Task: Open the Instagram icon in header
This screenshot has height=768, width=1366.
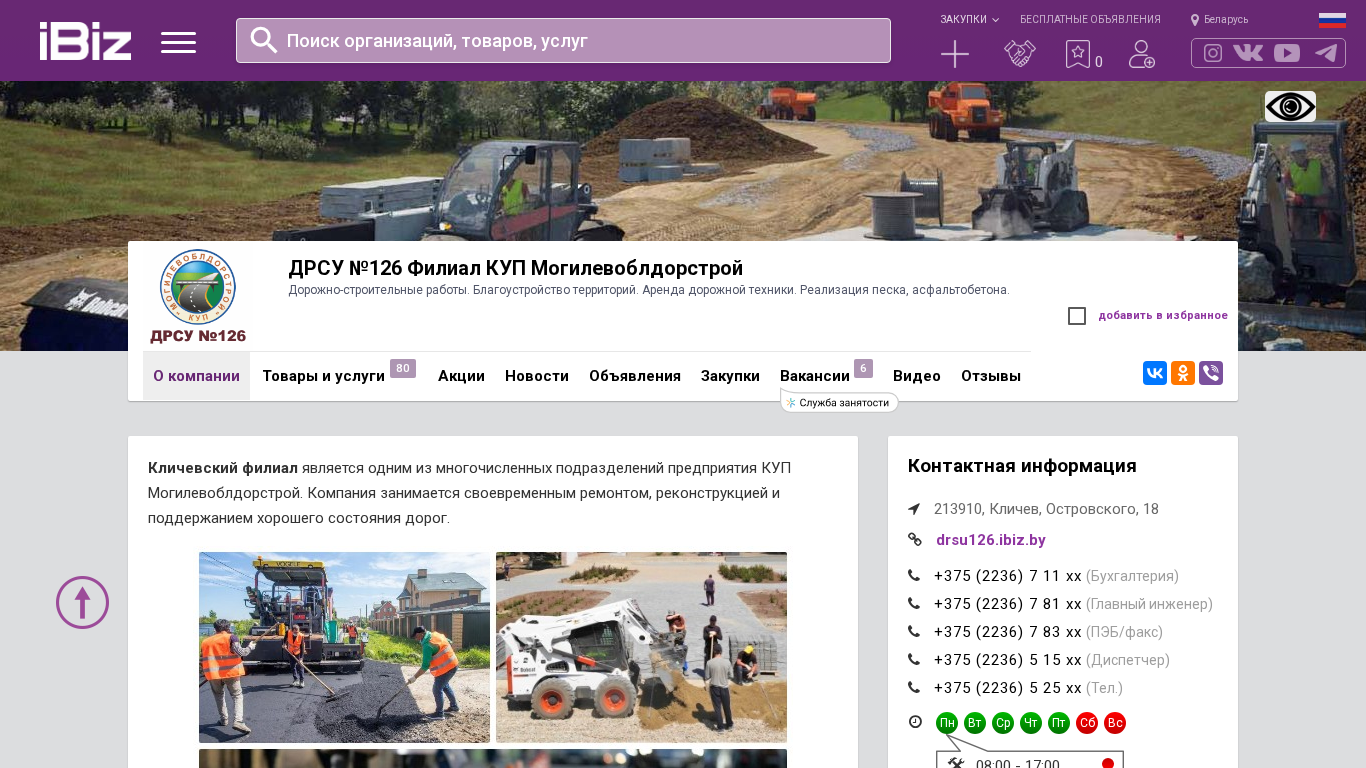Action: (1213, 53)
